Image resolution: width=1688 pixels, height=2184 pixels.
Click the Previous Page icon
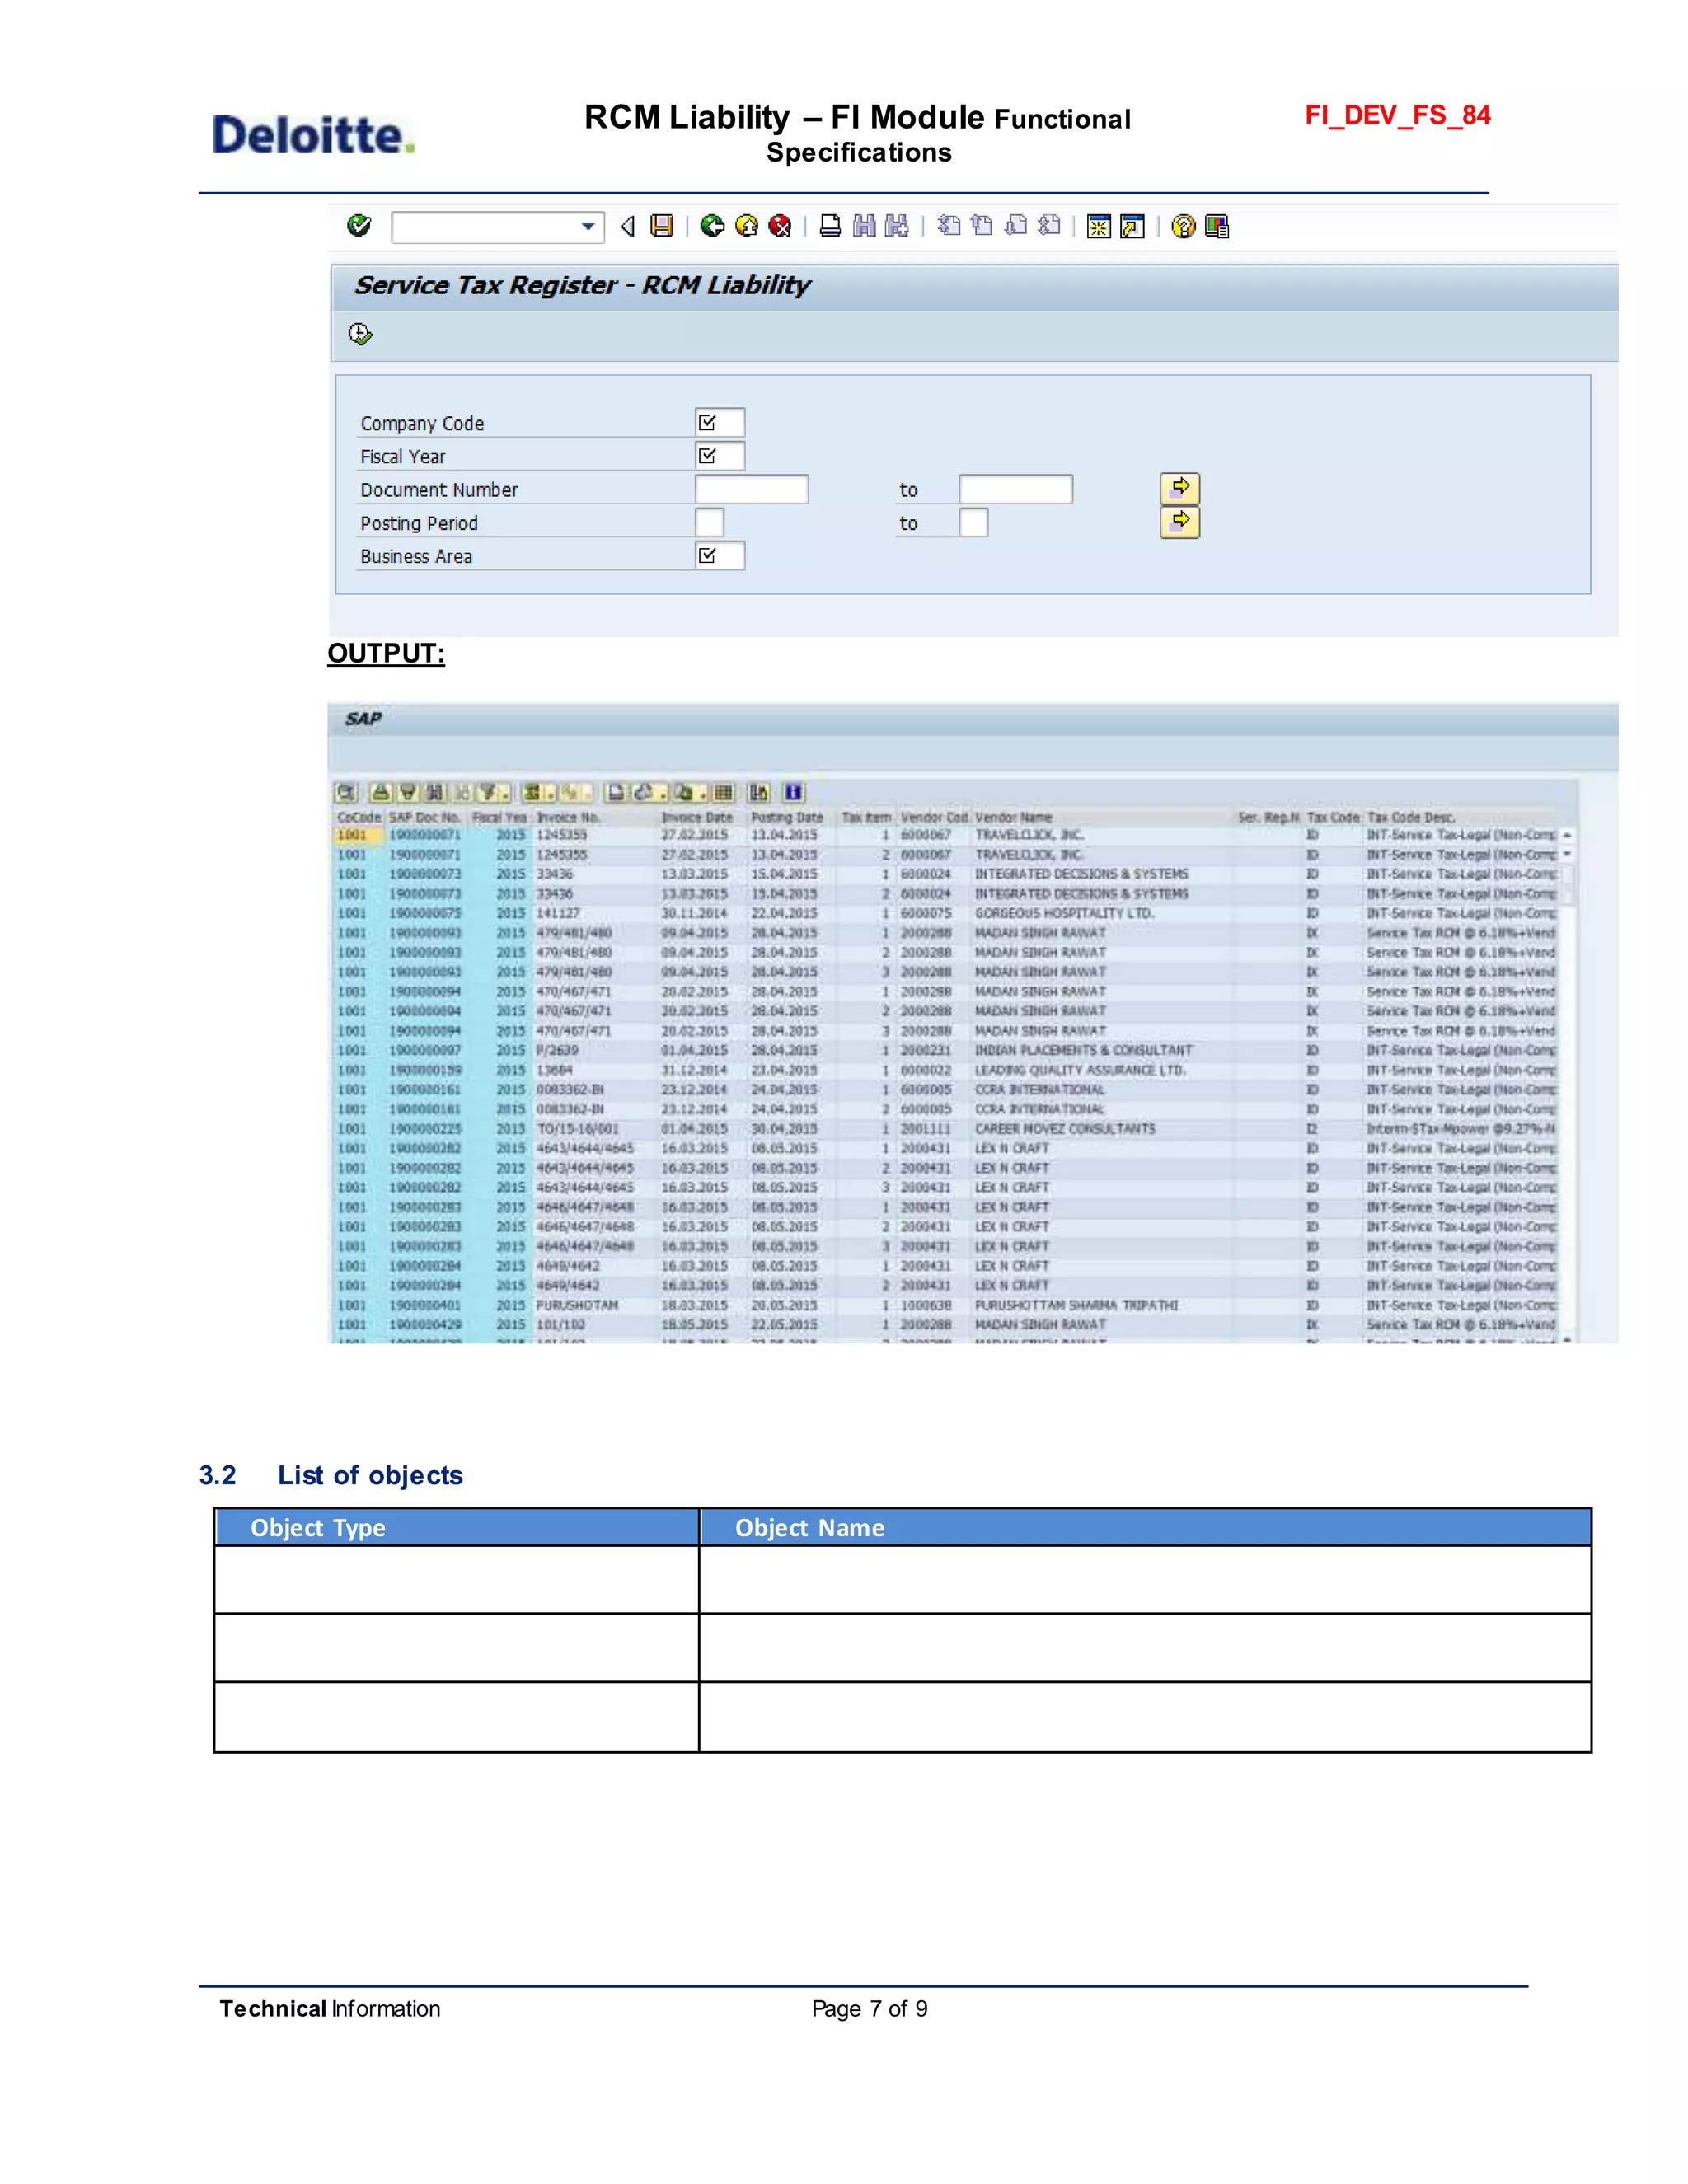click(982, 226)
